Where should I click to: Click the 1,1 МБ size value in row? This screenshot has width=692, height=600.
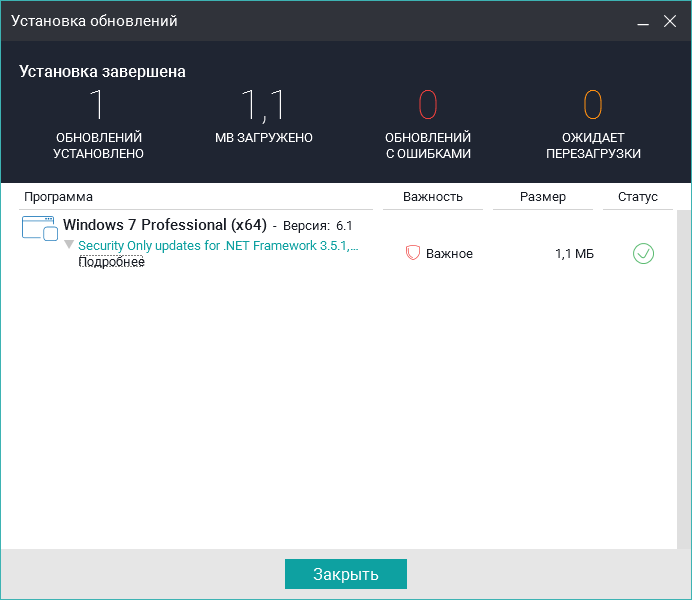coord(574,254)
